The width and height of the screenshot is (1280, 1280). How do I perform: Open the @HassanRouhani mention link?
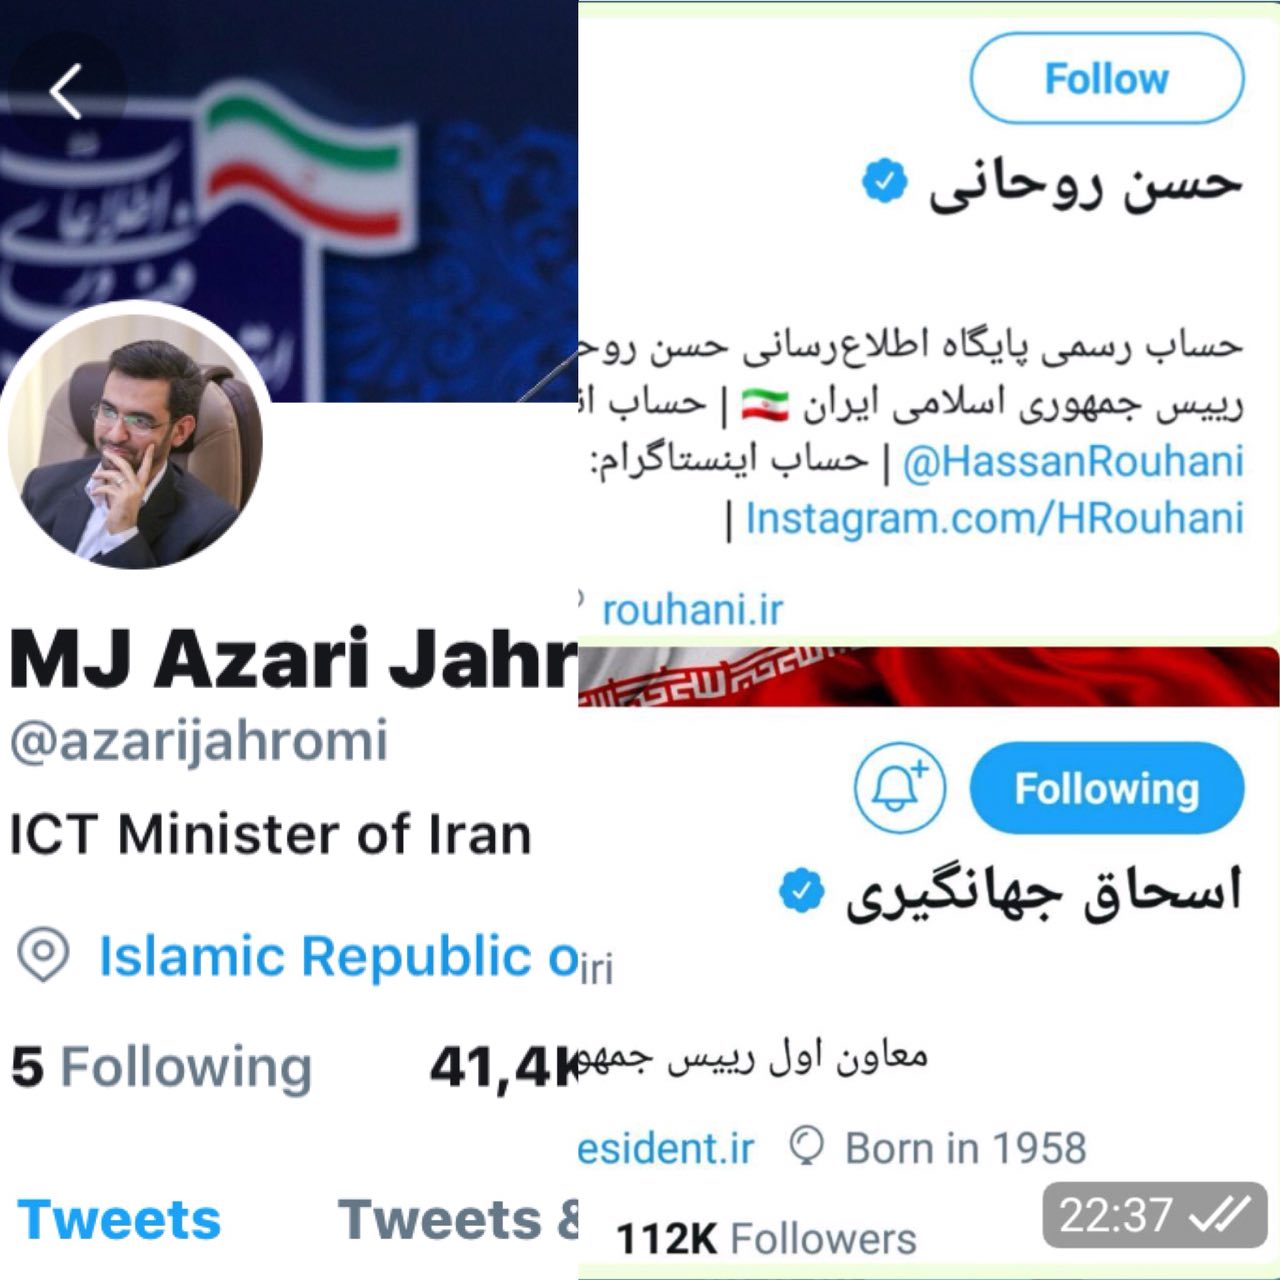point(1073,461)
